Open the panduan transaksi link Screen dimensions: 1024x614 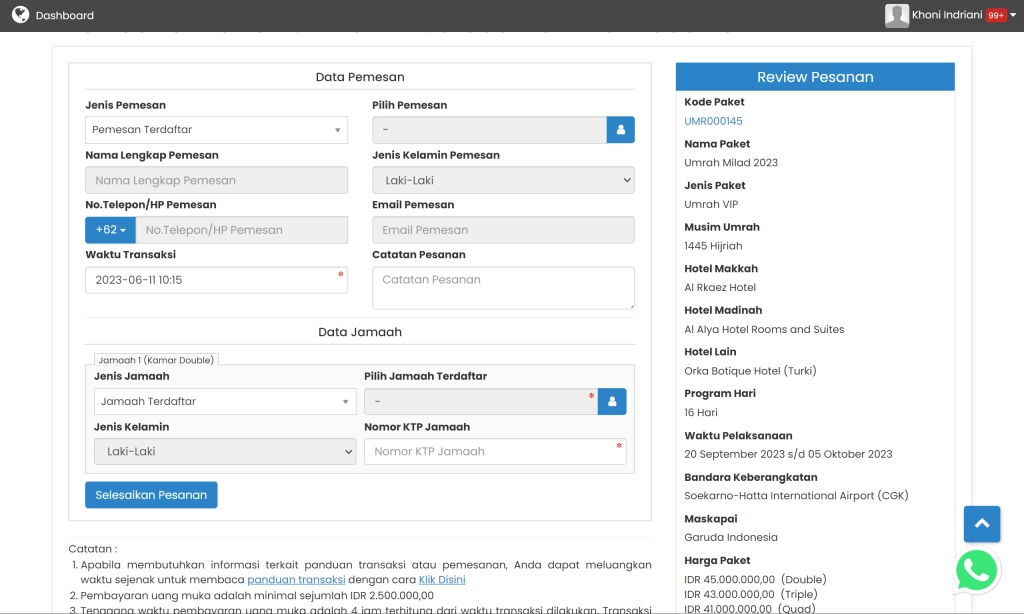pos(296,580)
